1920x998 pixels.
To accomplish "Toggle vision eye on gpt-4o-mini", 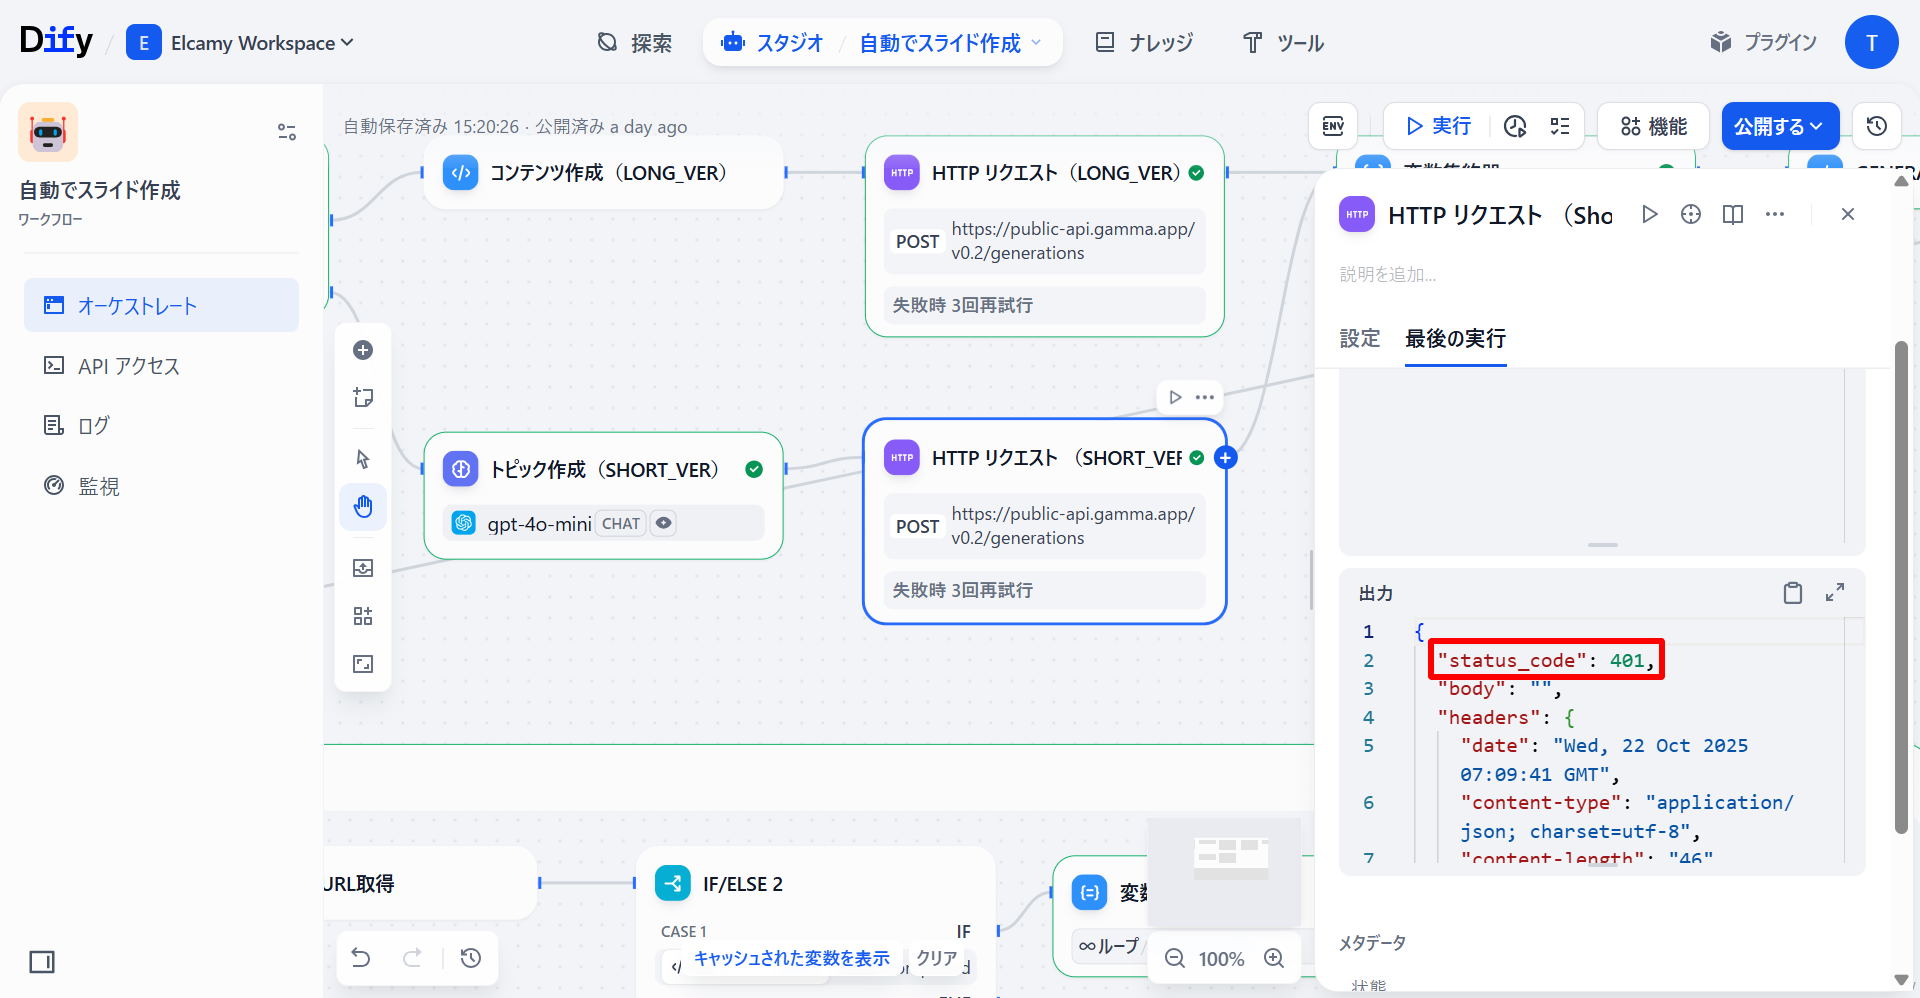I will pos(663,523).
